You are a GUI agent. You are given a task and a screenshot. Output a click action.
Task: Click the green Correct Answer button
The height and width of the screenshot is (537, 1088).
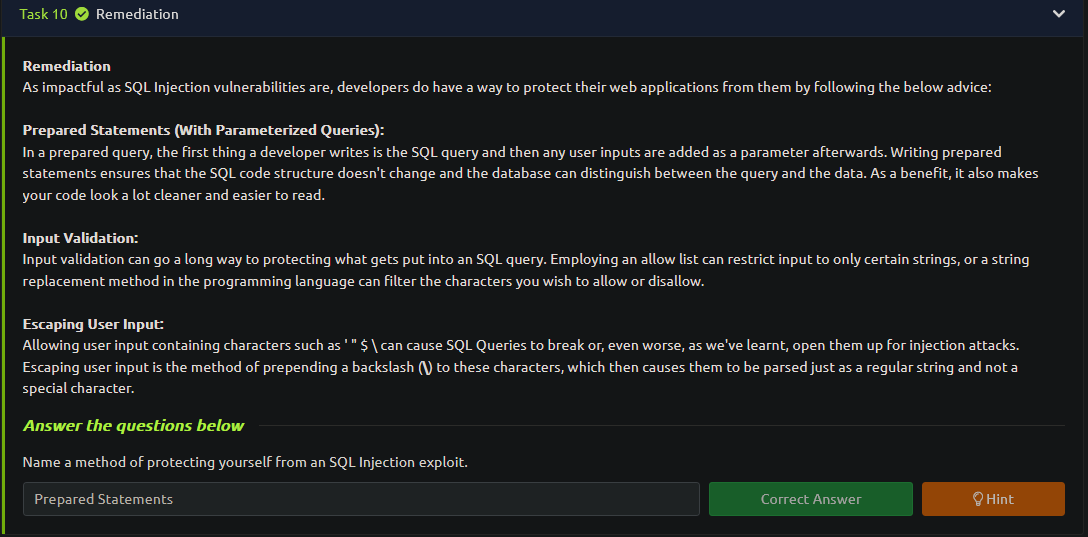[810, 499]
